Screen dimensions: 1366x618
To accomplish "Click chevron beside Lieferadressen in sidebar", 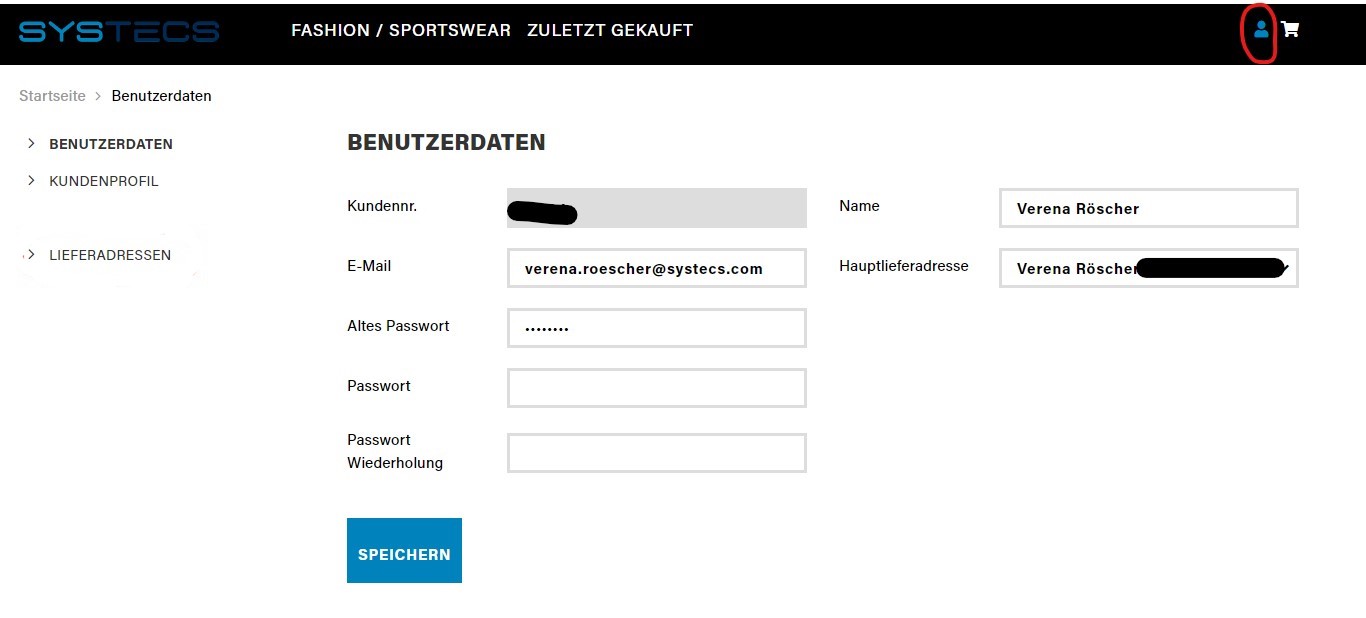I will click(x=31, y=255).
